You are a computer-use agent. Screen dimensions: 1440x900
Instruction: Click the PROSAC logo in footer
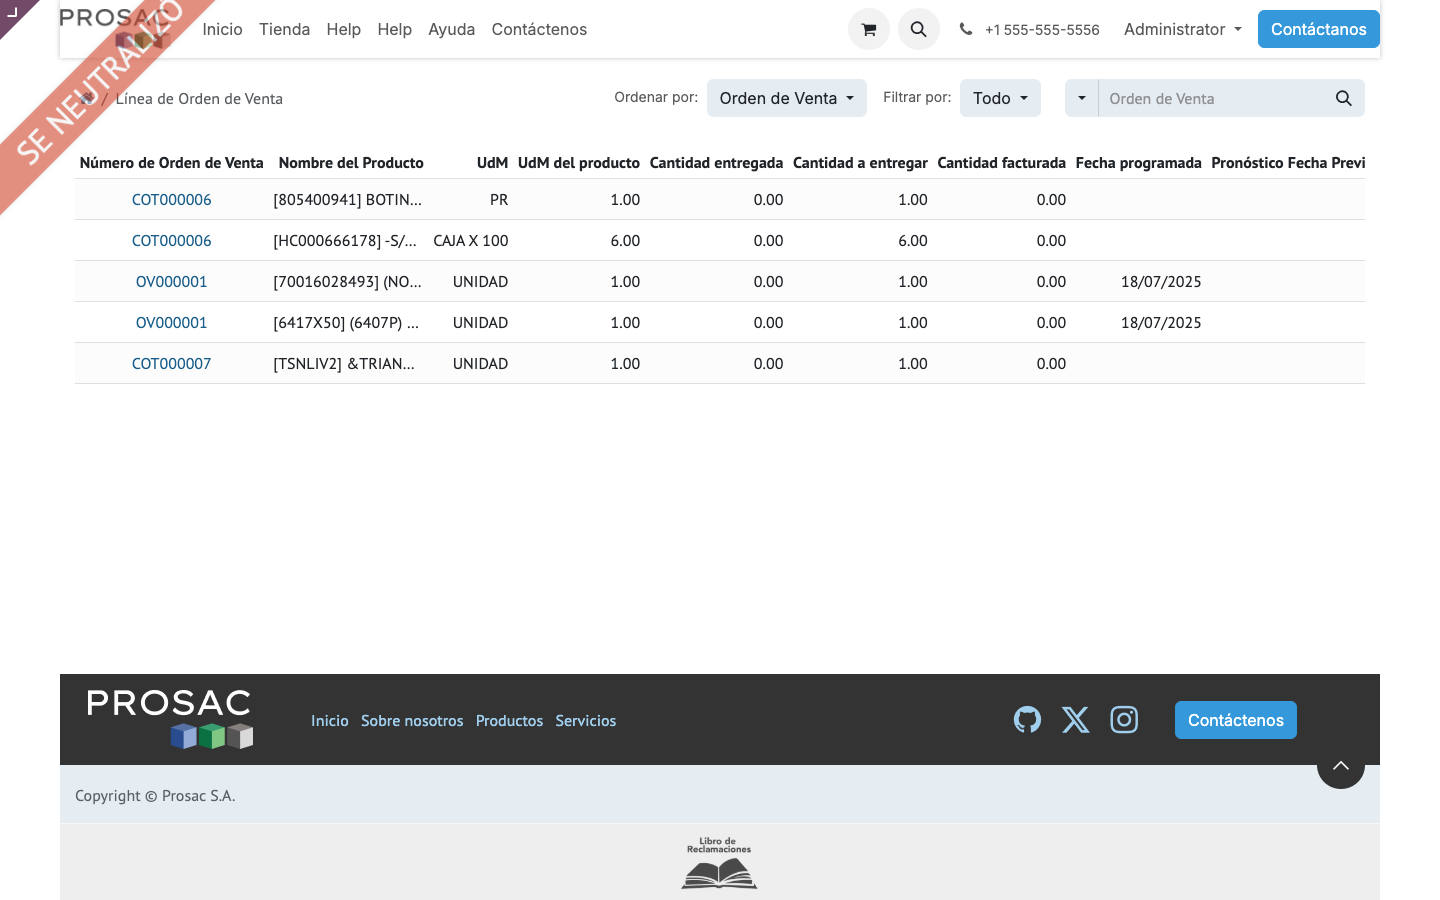point(170,719)
